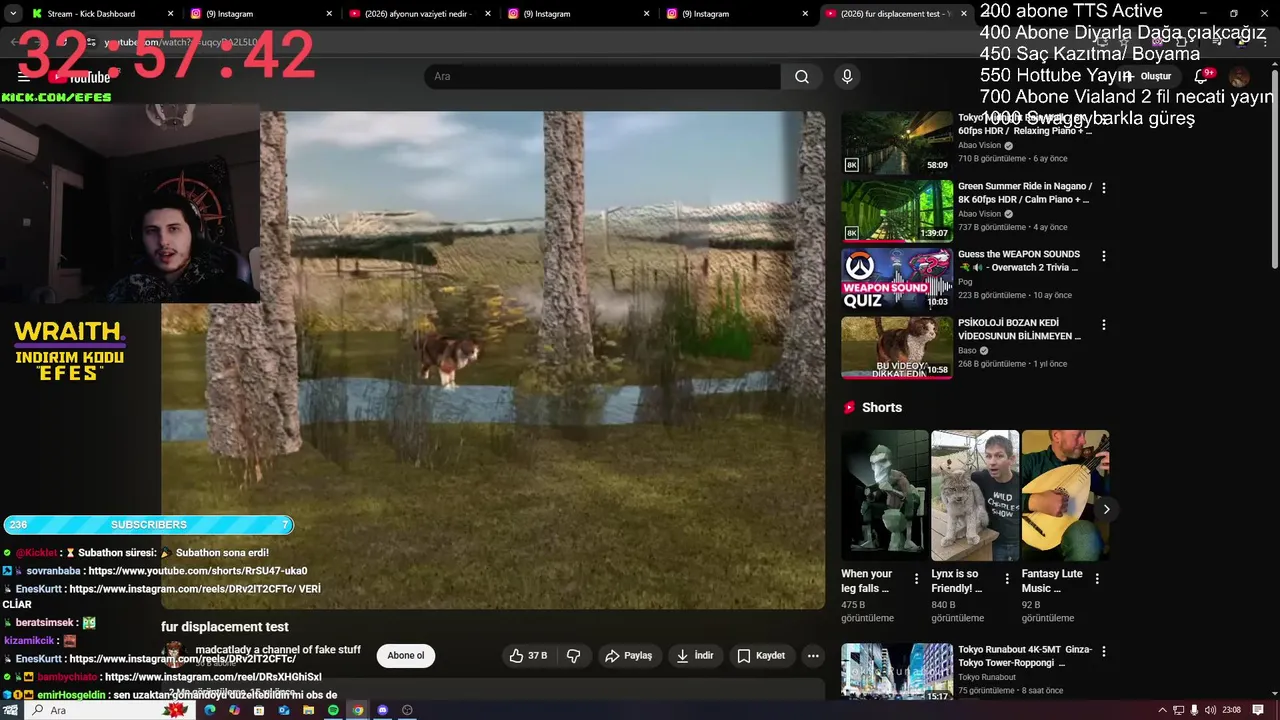Viewport: 1280px width, 720px height.
Task: Open options for 'Lynx is so Friendly' short
Action: click(1006, 579)
